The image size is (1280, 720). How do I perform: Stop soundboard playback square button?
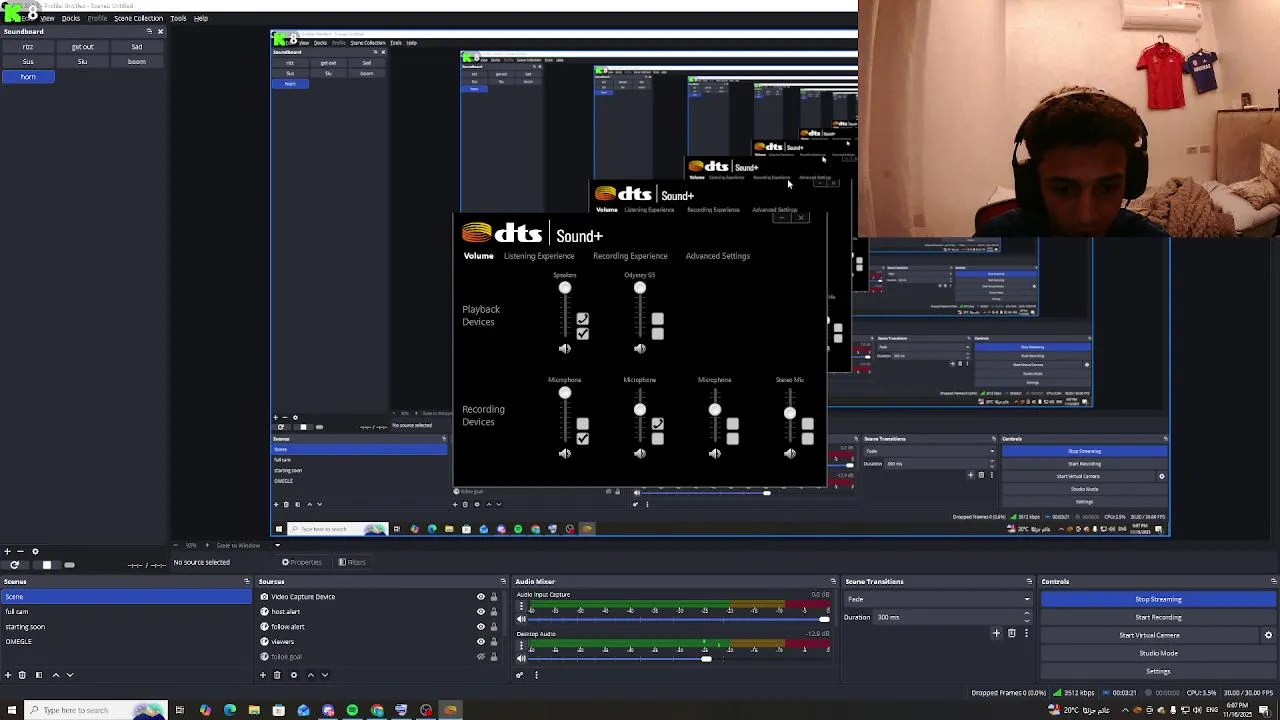click(46, 565)
